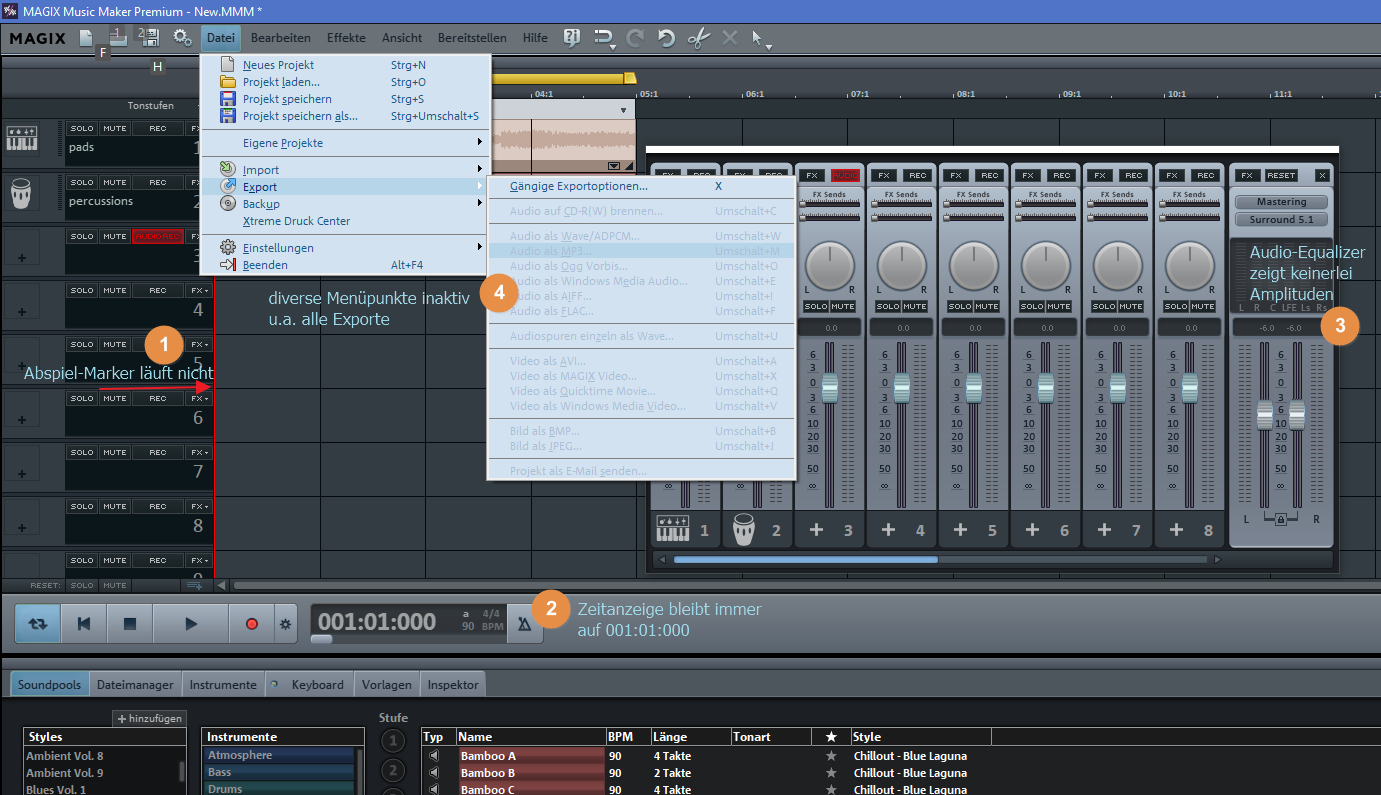The height and width of the screenshot is (795, 1381).
Task: Open recording settings gear next to record
Action: coord(285,623)
